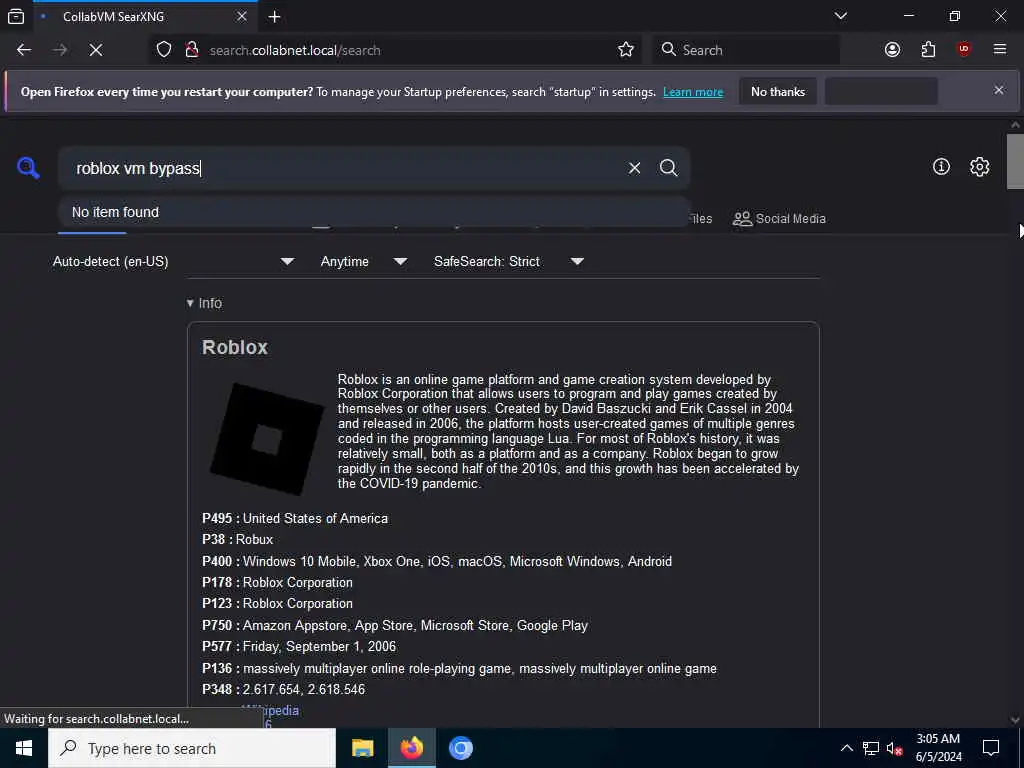Open the list all tabs chevron
1024x768 pixels.
(840, 16)
